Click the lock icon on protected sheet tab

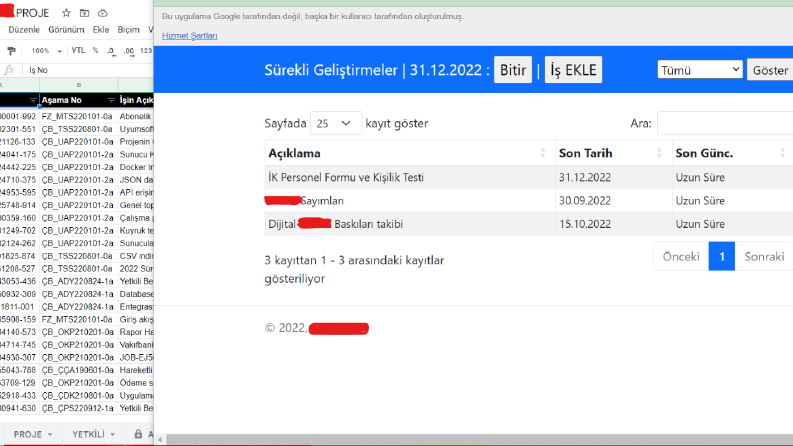[138, 434]
